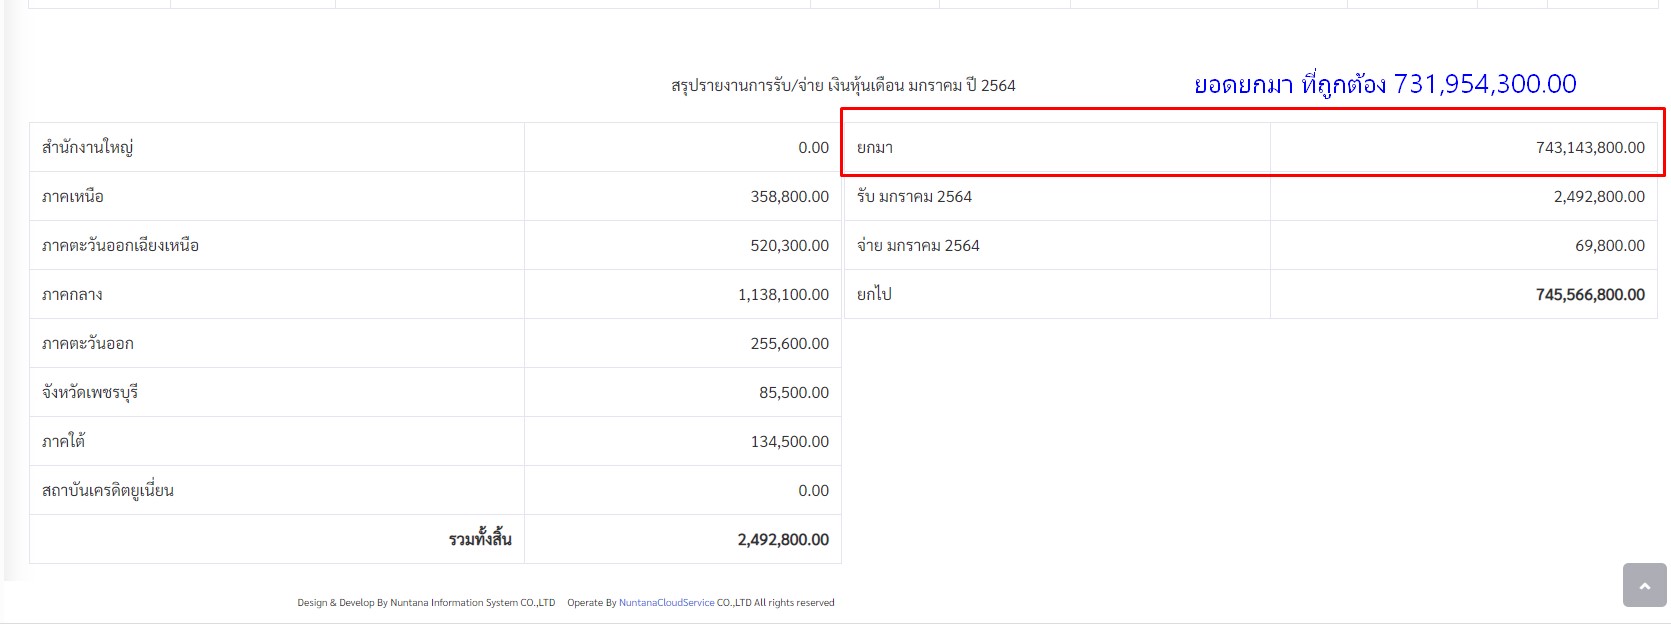Viewport: 1671px width, 630px height.
Task: Click the scroll-to-top arrow button
Action: pos(1644,585)
